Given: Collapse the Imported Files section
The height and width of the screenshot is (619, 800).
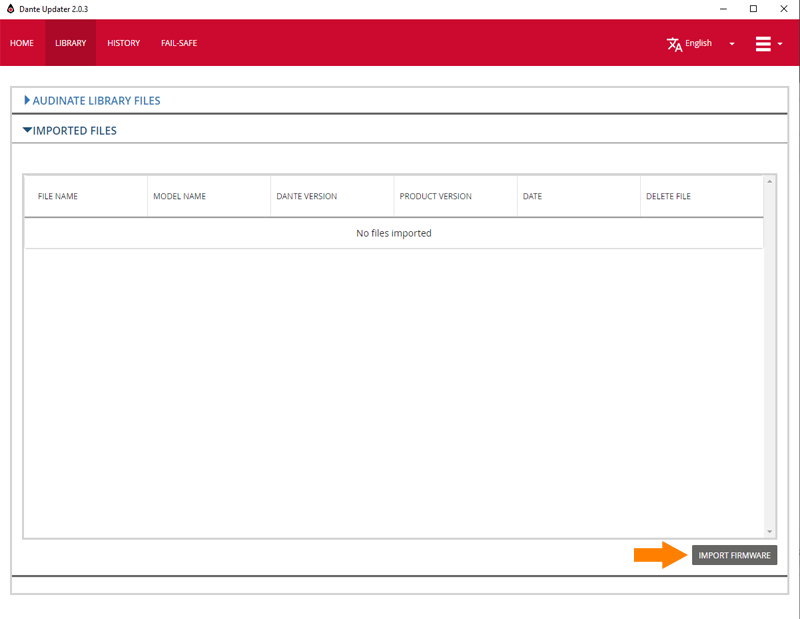Looking at the screenshot, I should pyautogui.click(x=70, y=130).
